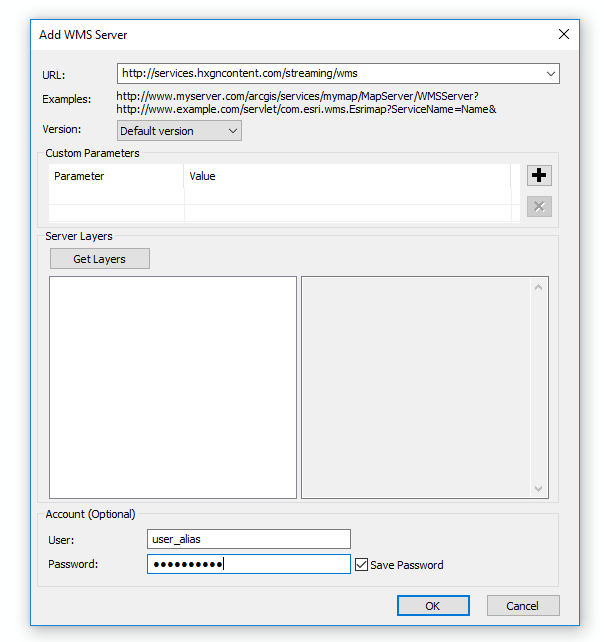Click the Value column header

pyautogui.click(x=345, y=176)
